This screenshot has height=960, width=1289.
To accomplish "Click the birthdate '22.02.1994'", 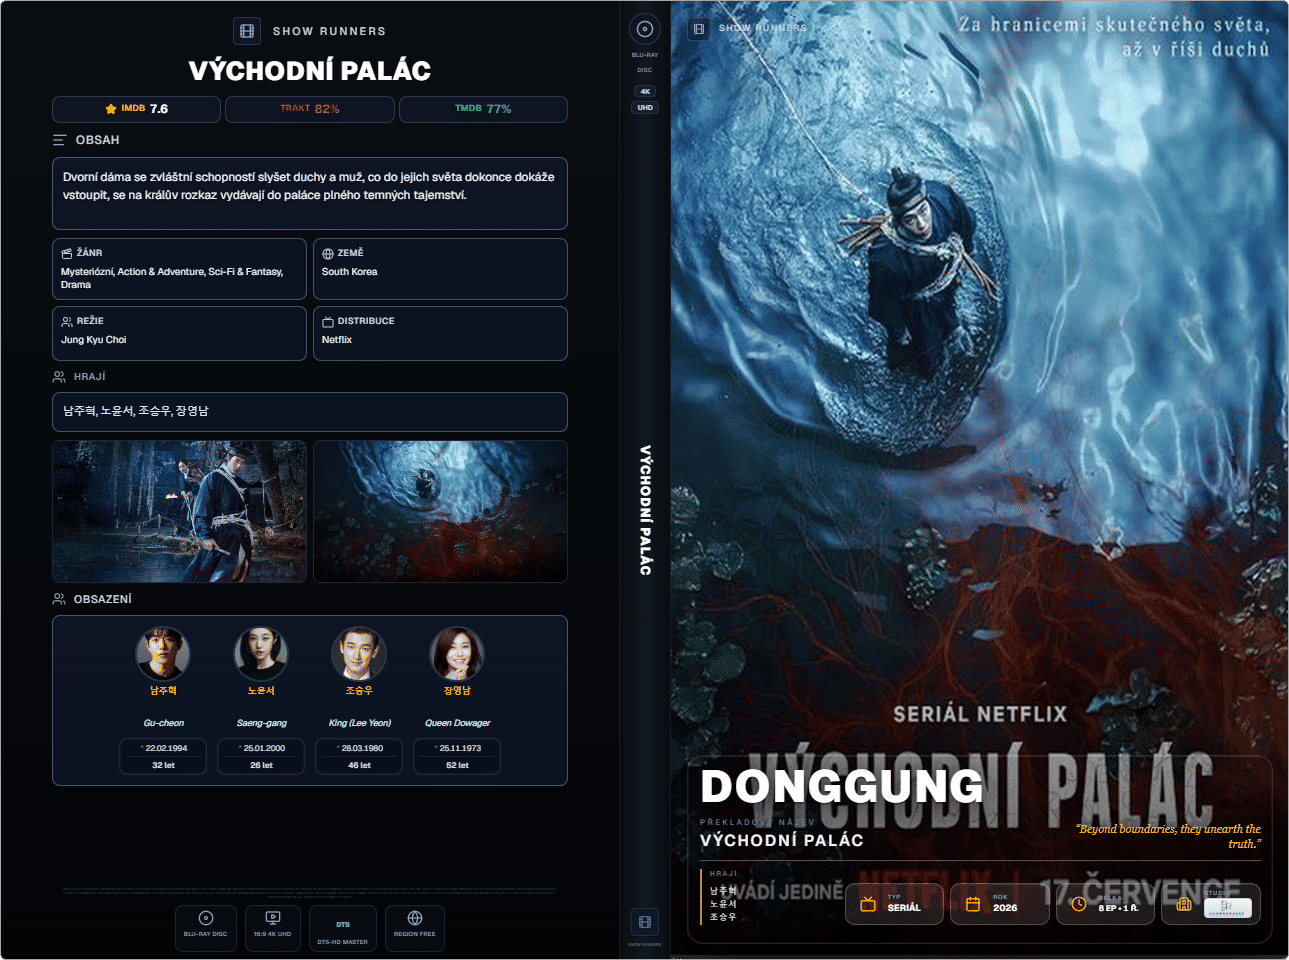I will pyautogui.click(x=166, y=748).
